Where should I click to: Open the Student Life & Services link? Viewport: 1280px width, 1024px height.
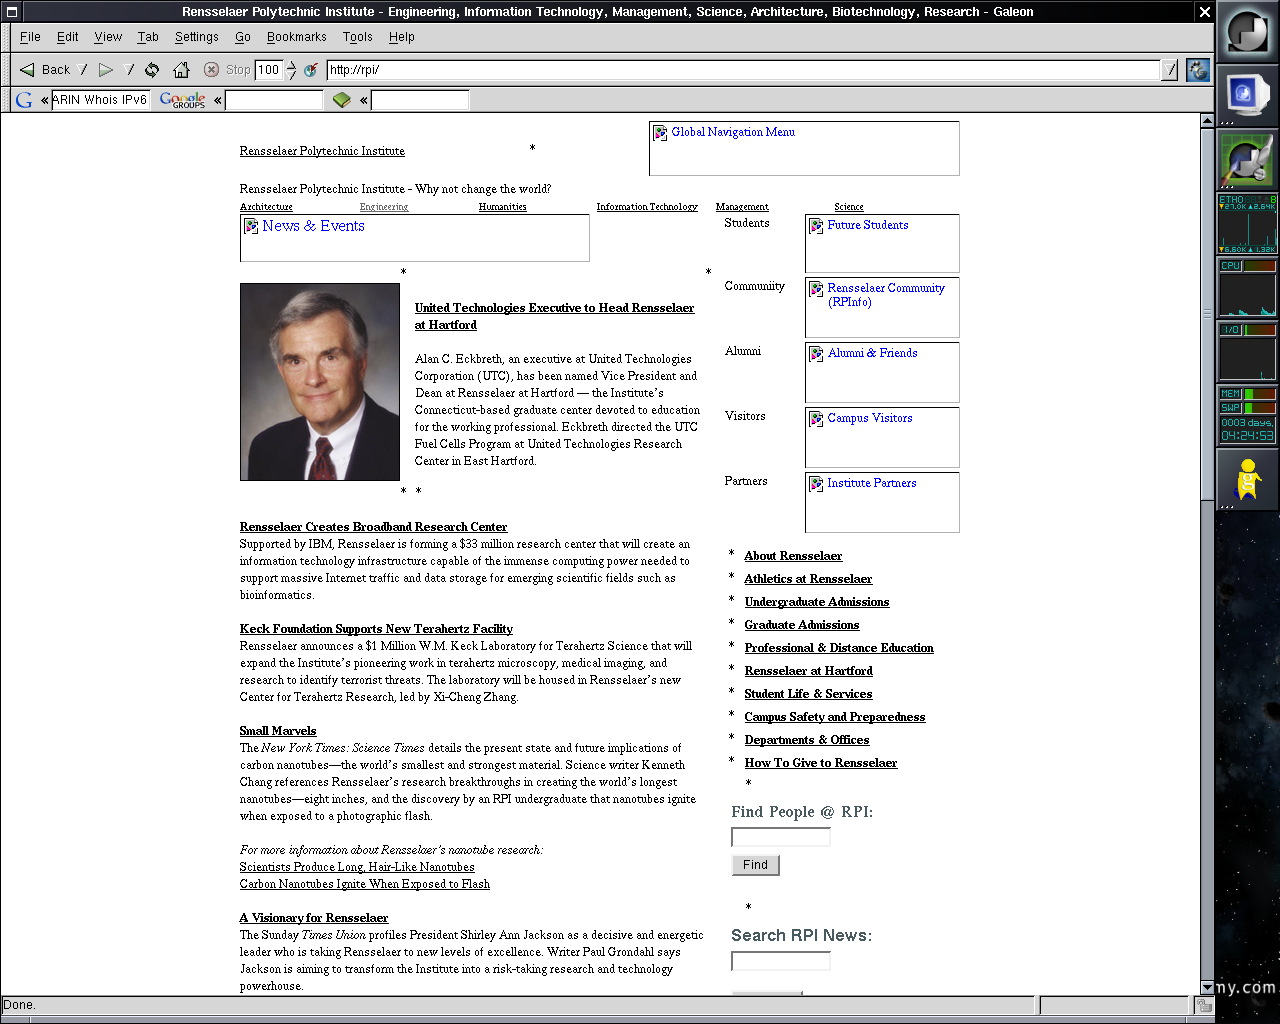pyautogui.click(x=808, y=694)
